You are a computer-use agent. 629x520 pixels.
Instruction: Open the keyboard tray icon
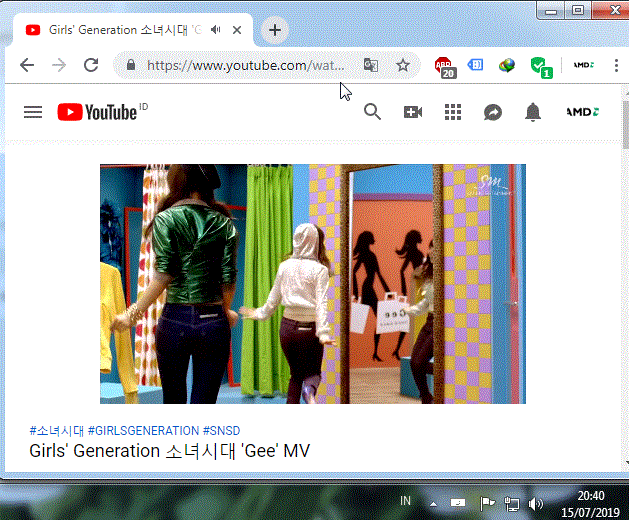coord(458,503)
